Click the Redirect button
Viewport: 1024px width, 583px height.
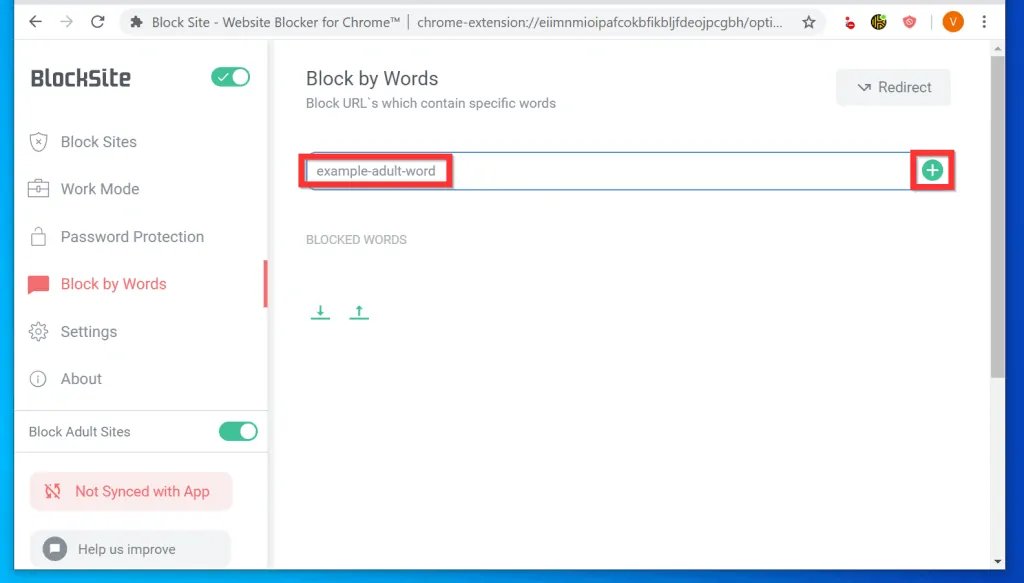coord(893,87)
